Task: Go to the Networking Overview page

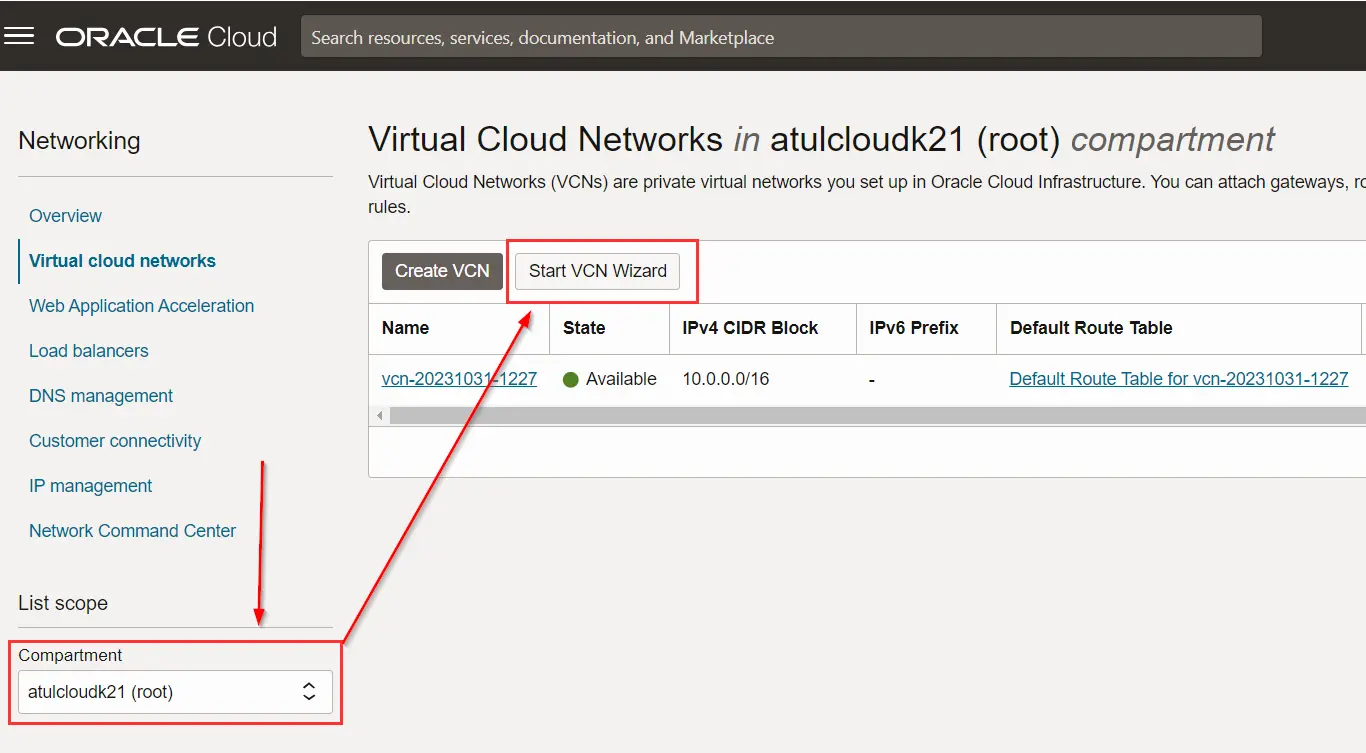Action: click(x=65, y=216)
